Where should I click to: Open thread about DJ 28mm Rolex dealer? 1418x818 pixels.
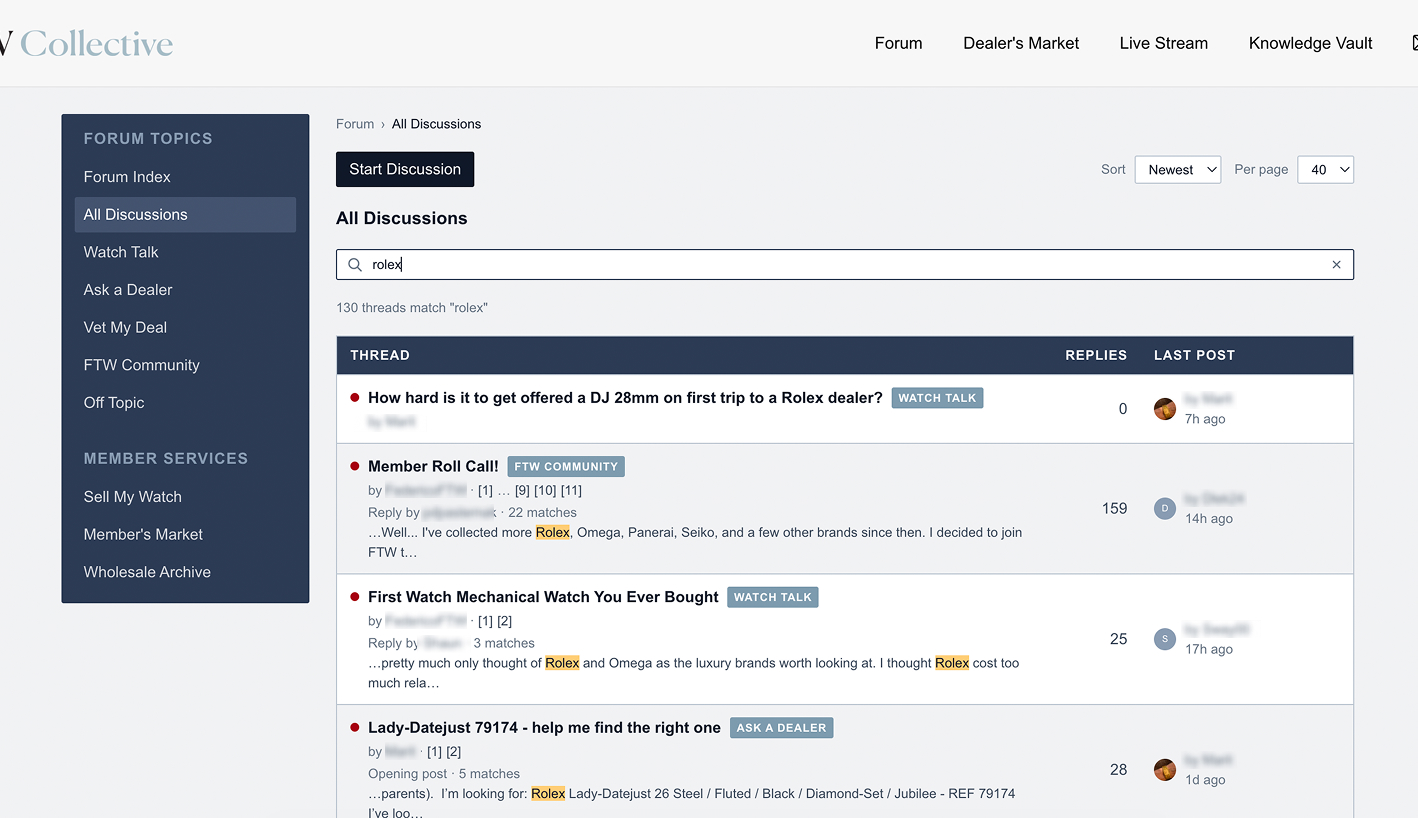click(625, 398)
